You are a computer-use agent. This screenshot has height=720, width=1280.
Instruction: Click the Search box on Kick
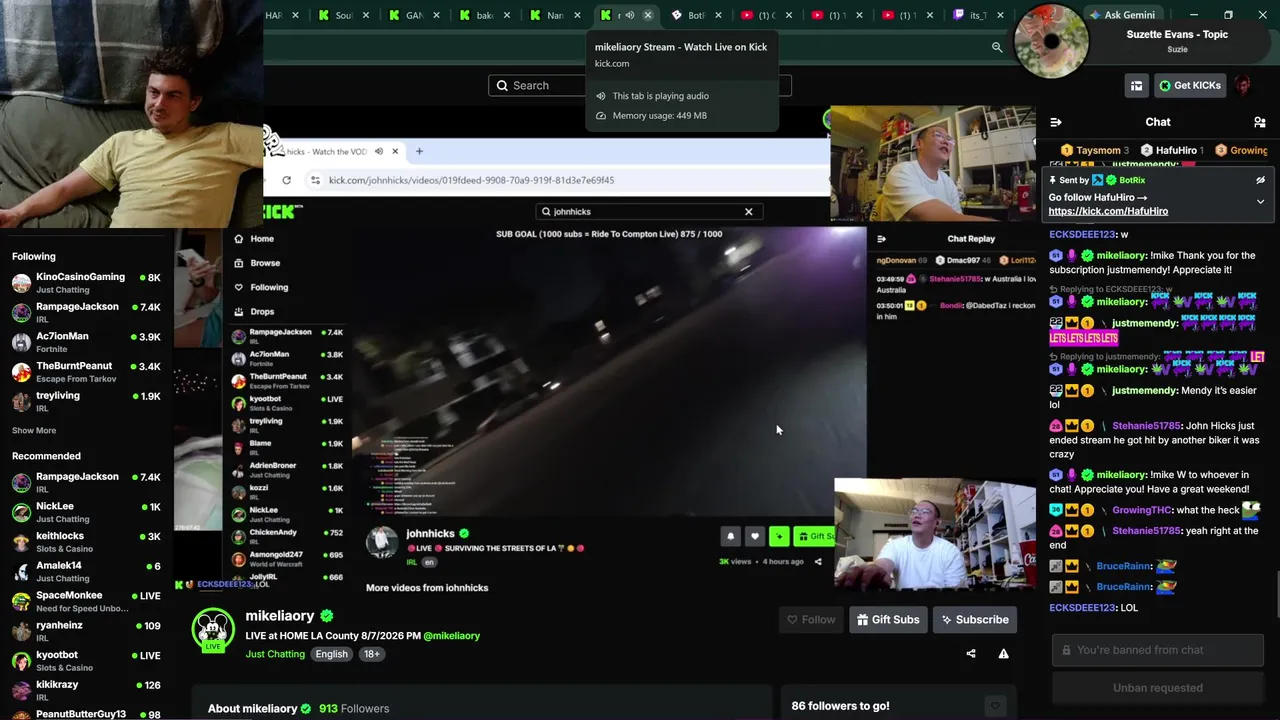coord(640,86)
